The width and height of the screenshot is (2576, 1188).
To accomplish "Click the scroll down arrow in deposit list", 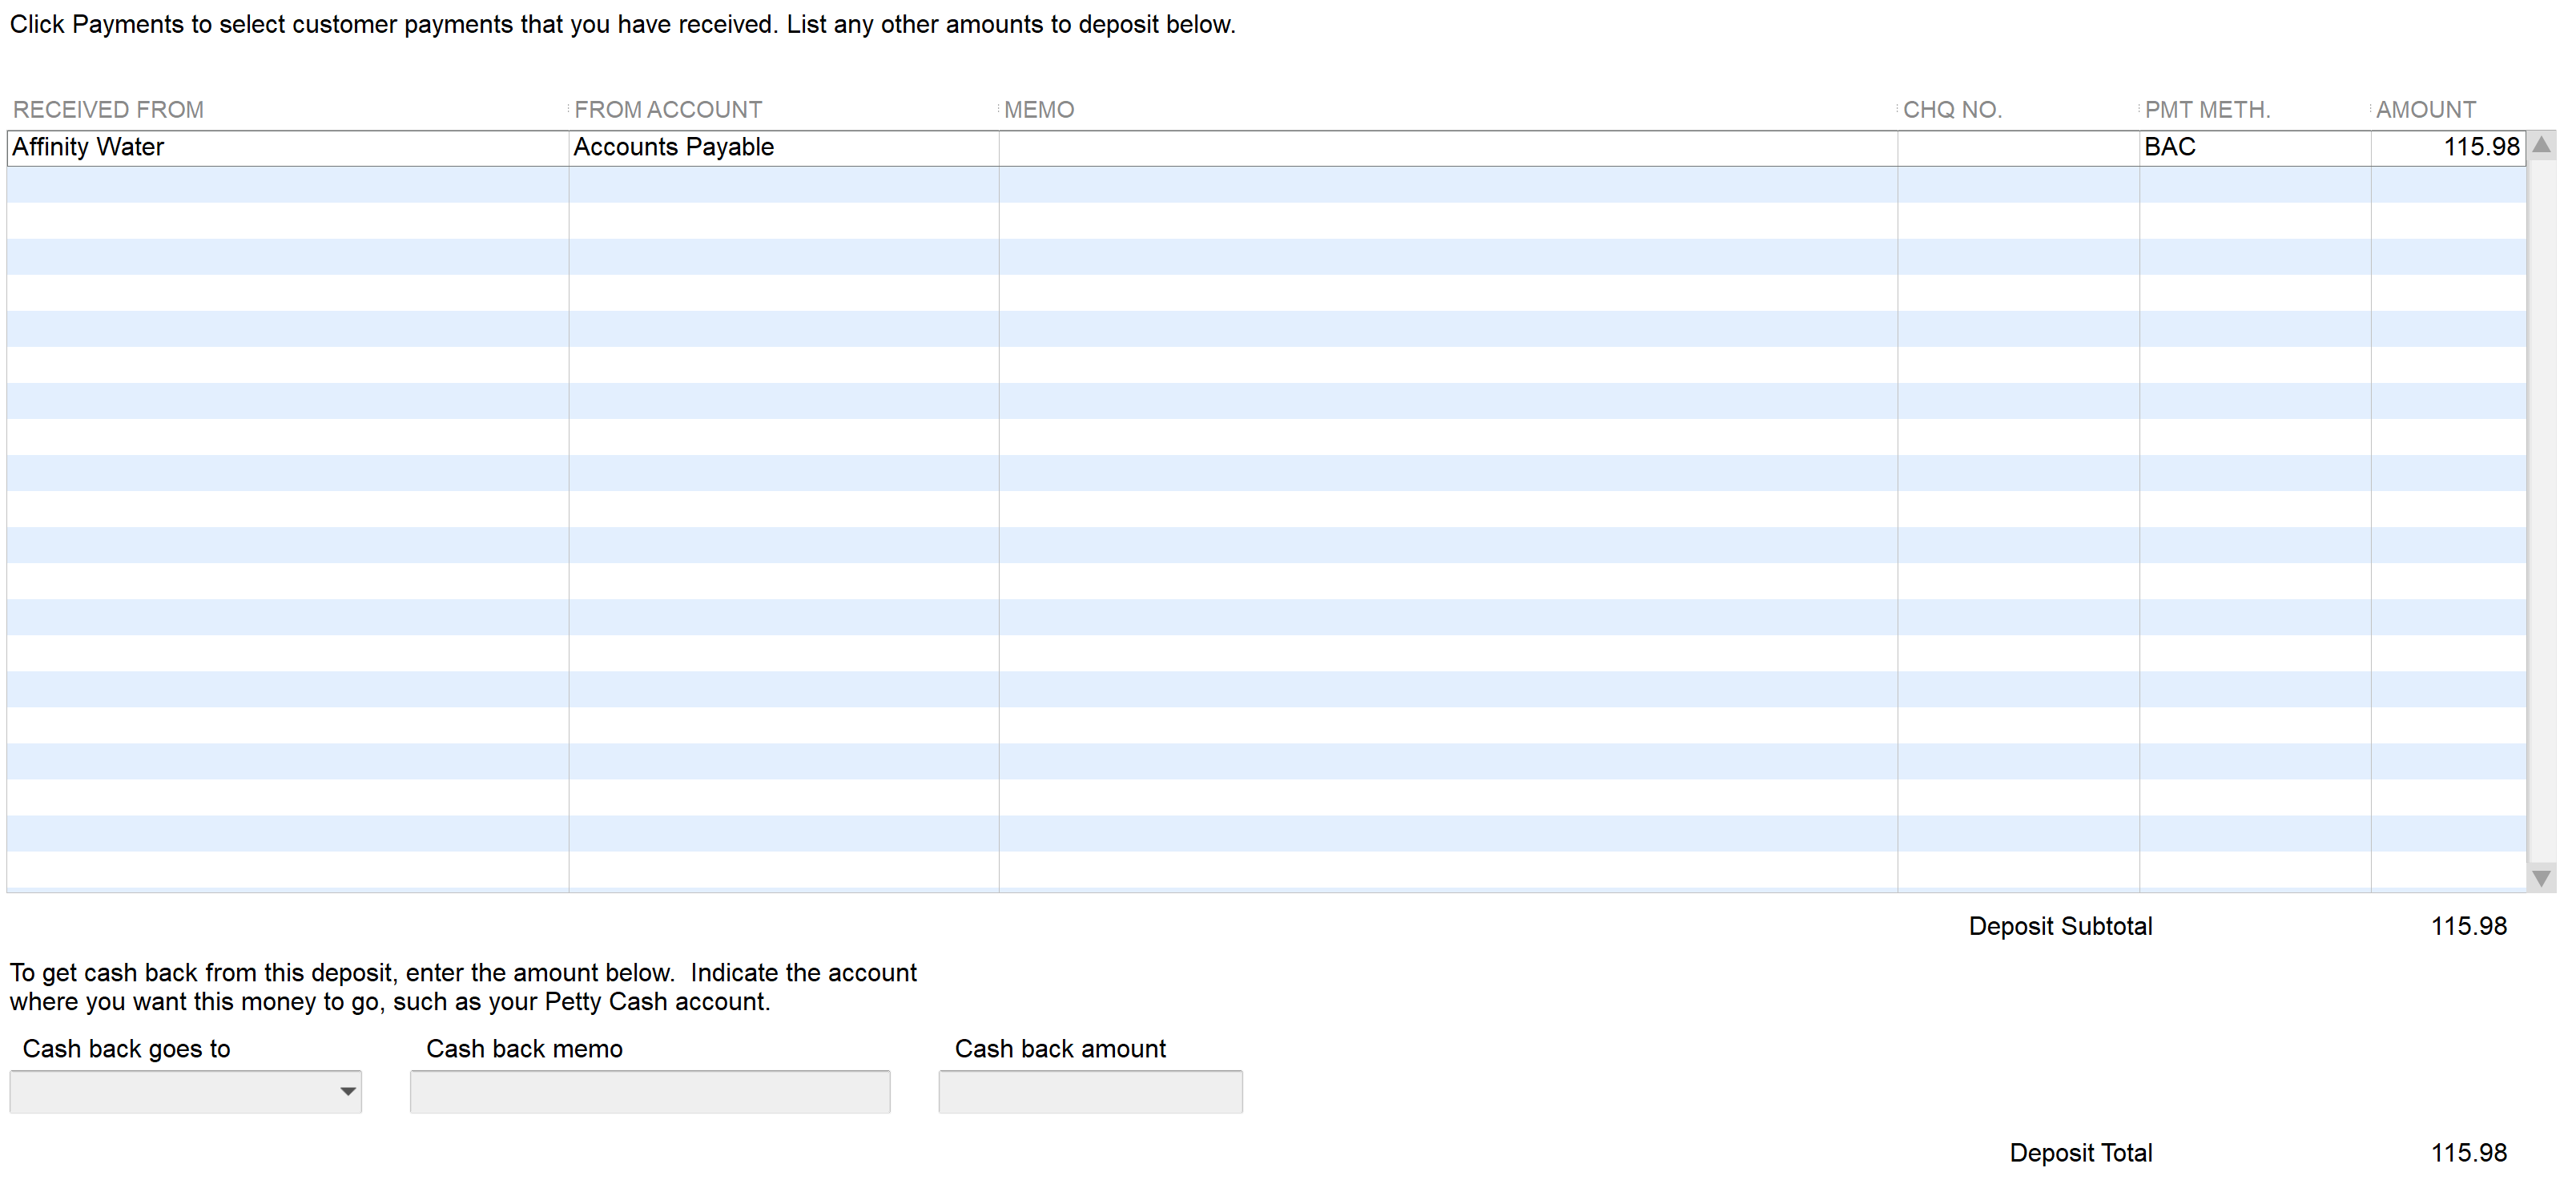I will coord(2541,878).
